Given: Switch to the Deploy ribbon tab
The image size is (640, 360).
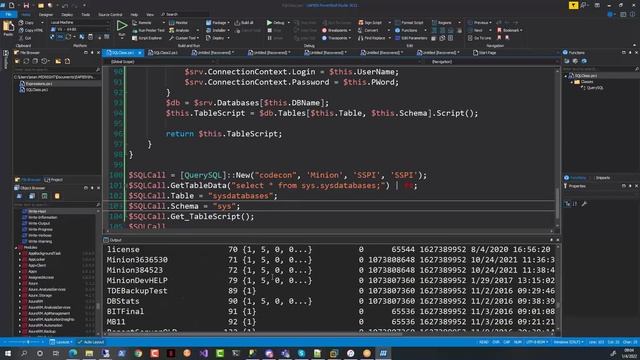Looking at the screenshot, I should pos(67,14).
